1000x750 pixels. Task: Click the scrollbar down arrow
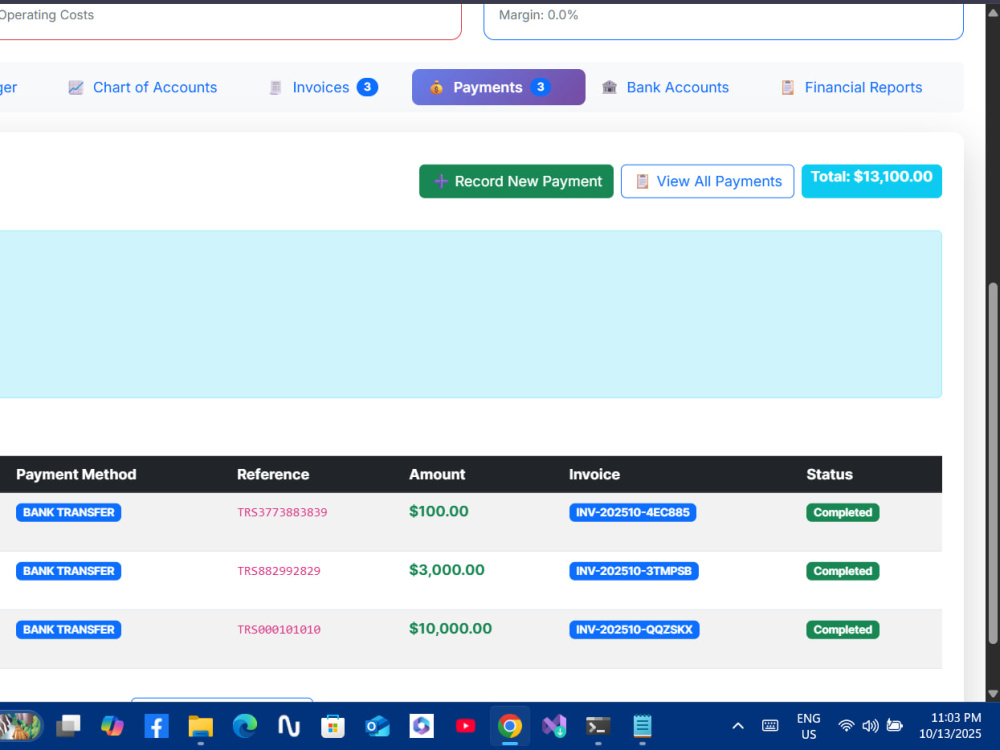coord(992,693)
